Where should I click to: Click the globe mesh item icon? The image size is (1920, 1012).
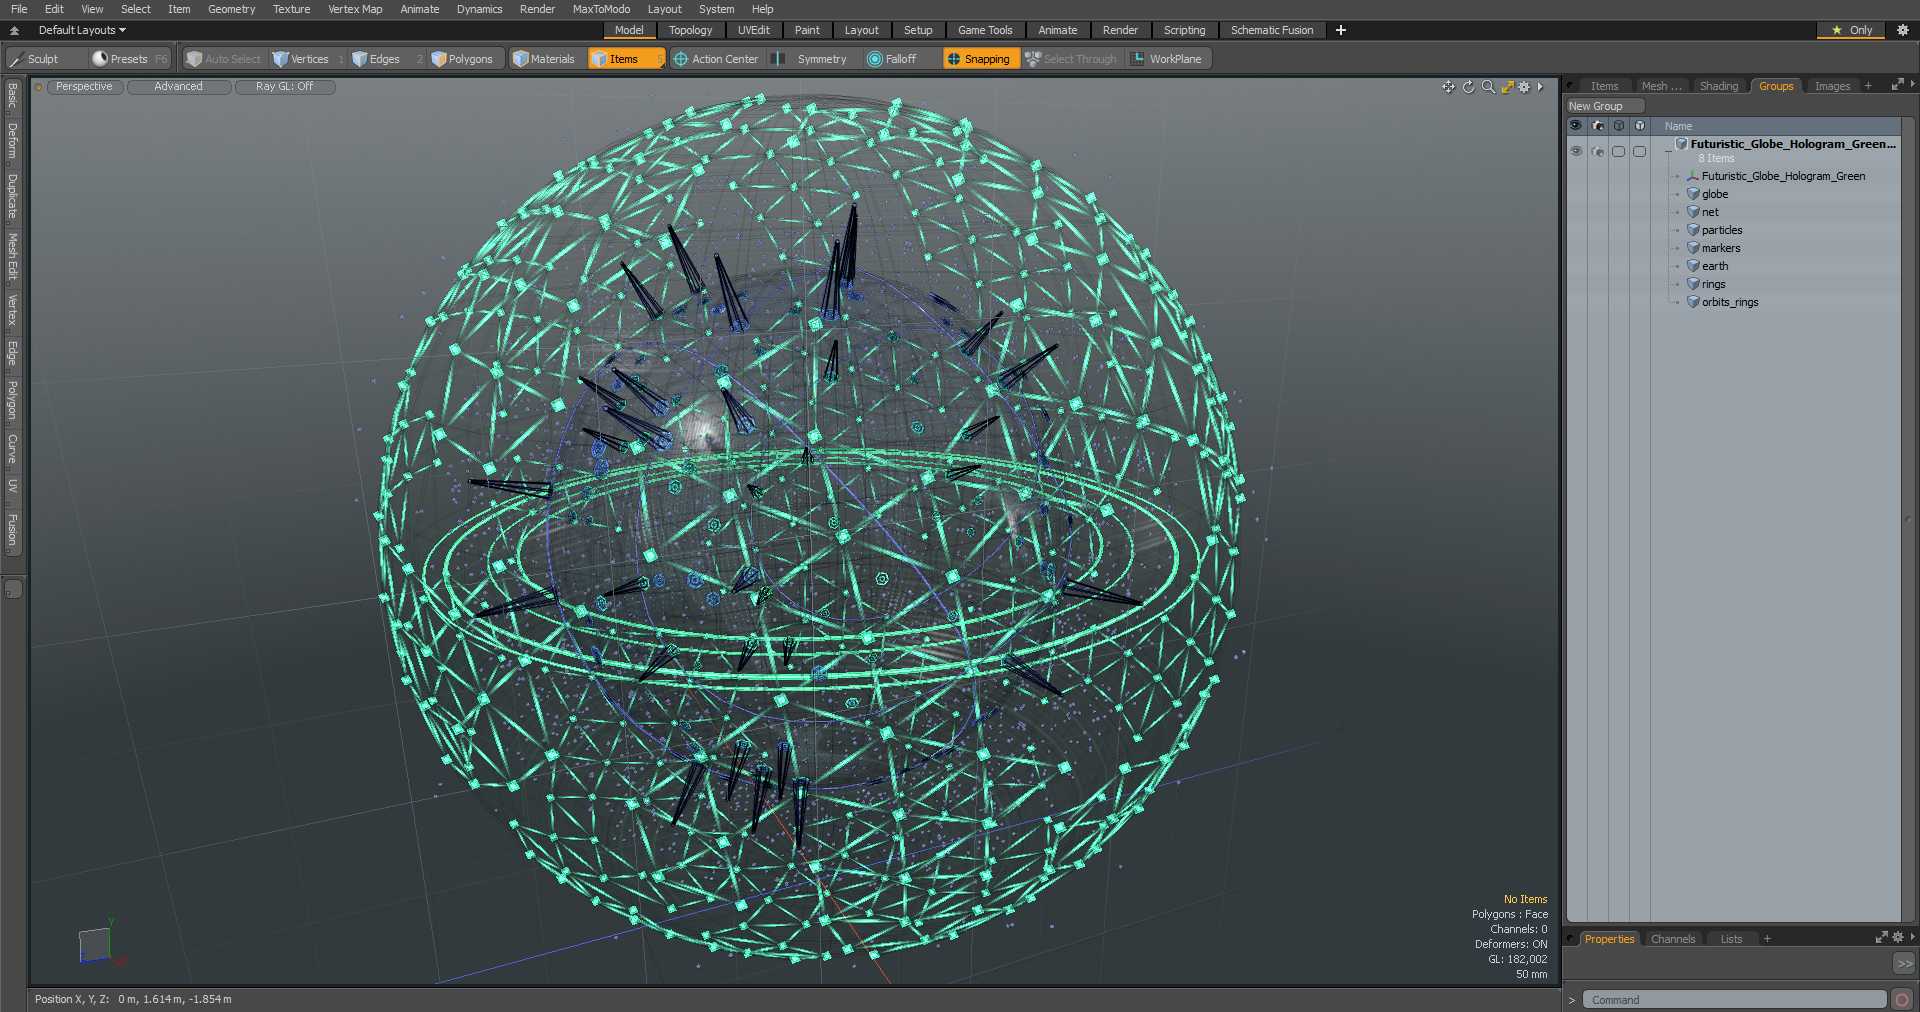tap(1693, 194)
